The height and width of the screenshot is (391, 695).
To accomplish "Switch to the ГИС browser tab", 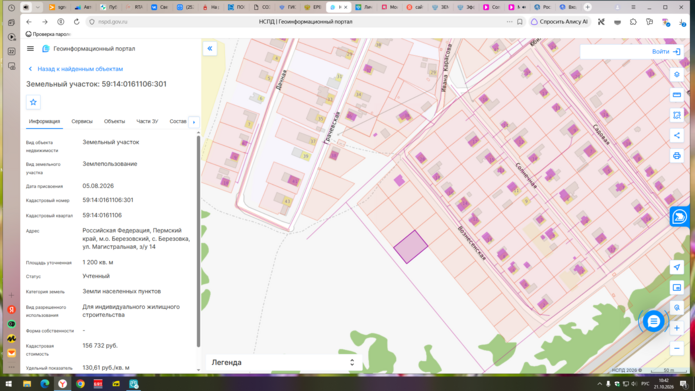I will coord(288,7).
